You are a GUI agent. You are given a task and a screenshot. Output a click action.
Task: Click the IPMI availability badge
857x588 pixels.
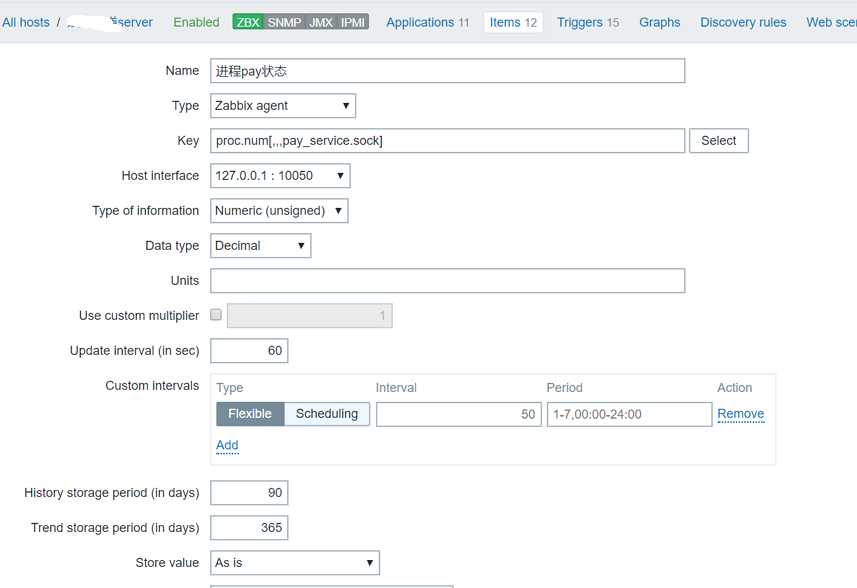pyautogui.click(x=353, y=22)
